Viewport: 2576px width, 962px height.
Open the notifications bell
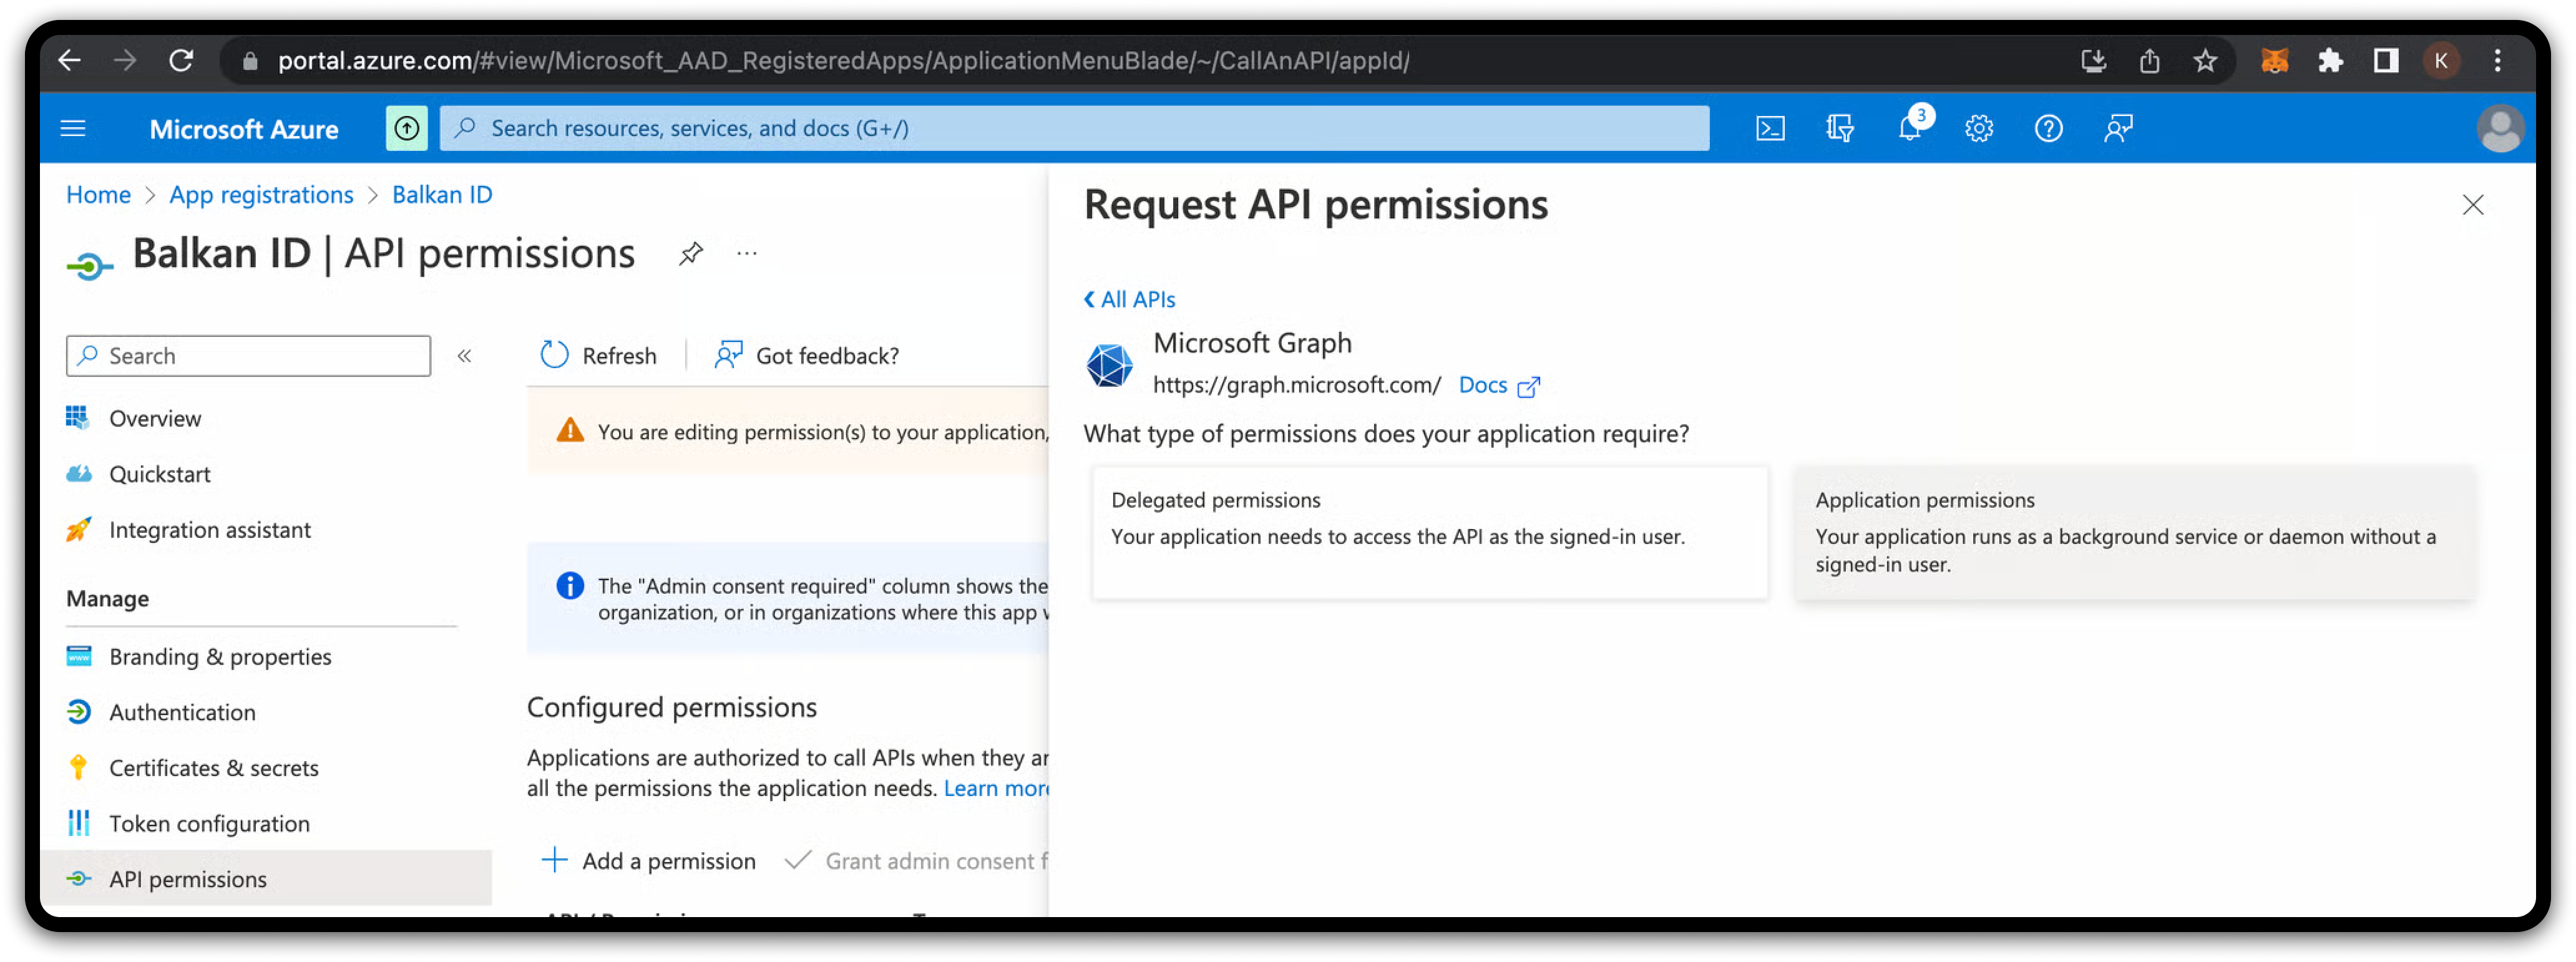tap(1909, 128)
